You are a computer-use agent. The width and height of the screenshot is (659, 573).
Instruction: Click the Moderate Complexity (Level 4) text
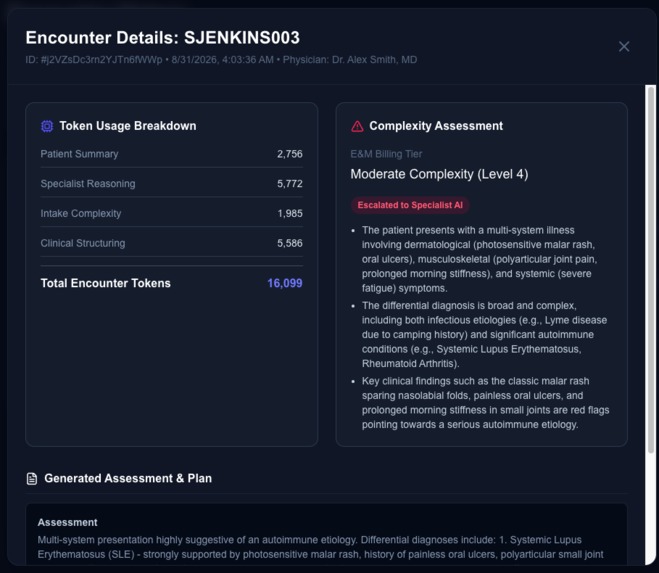pyautogui.click(x=439, y=174)
